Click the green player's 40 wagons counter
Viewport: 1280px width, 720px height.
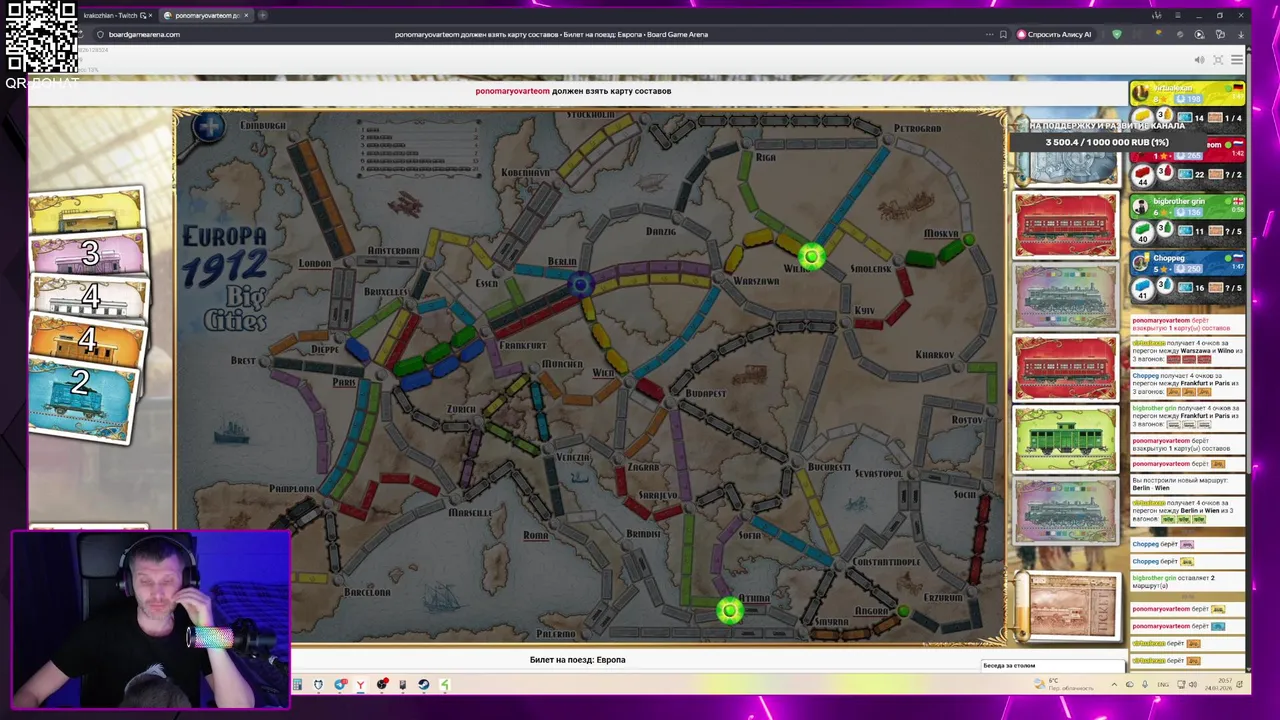pos(1143,232)
